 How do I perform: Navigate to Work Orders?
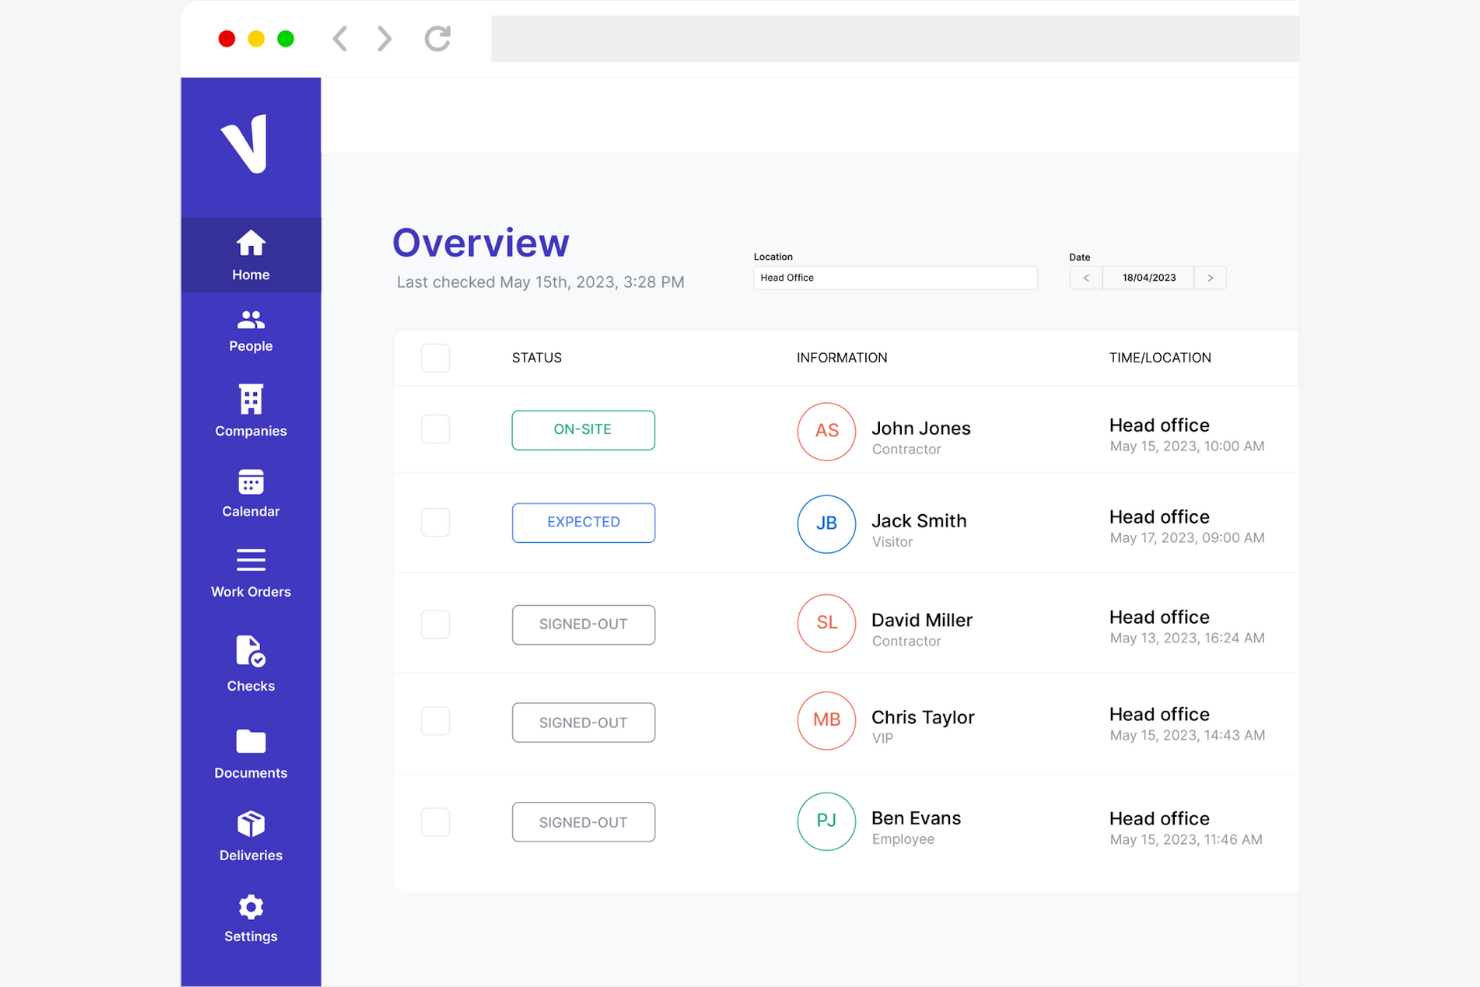[250, 572]
